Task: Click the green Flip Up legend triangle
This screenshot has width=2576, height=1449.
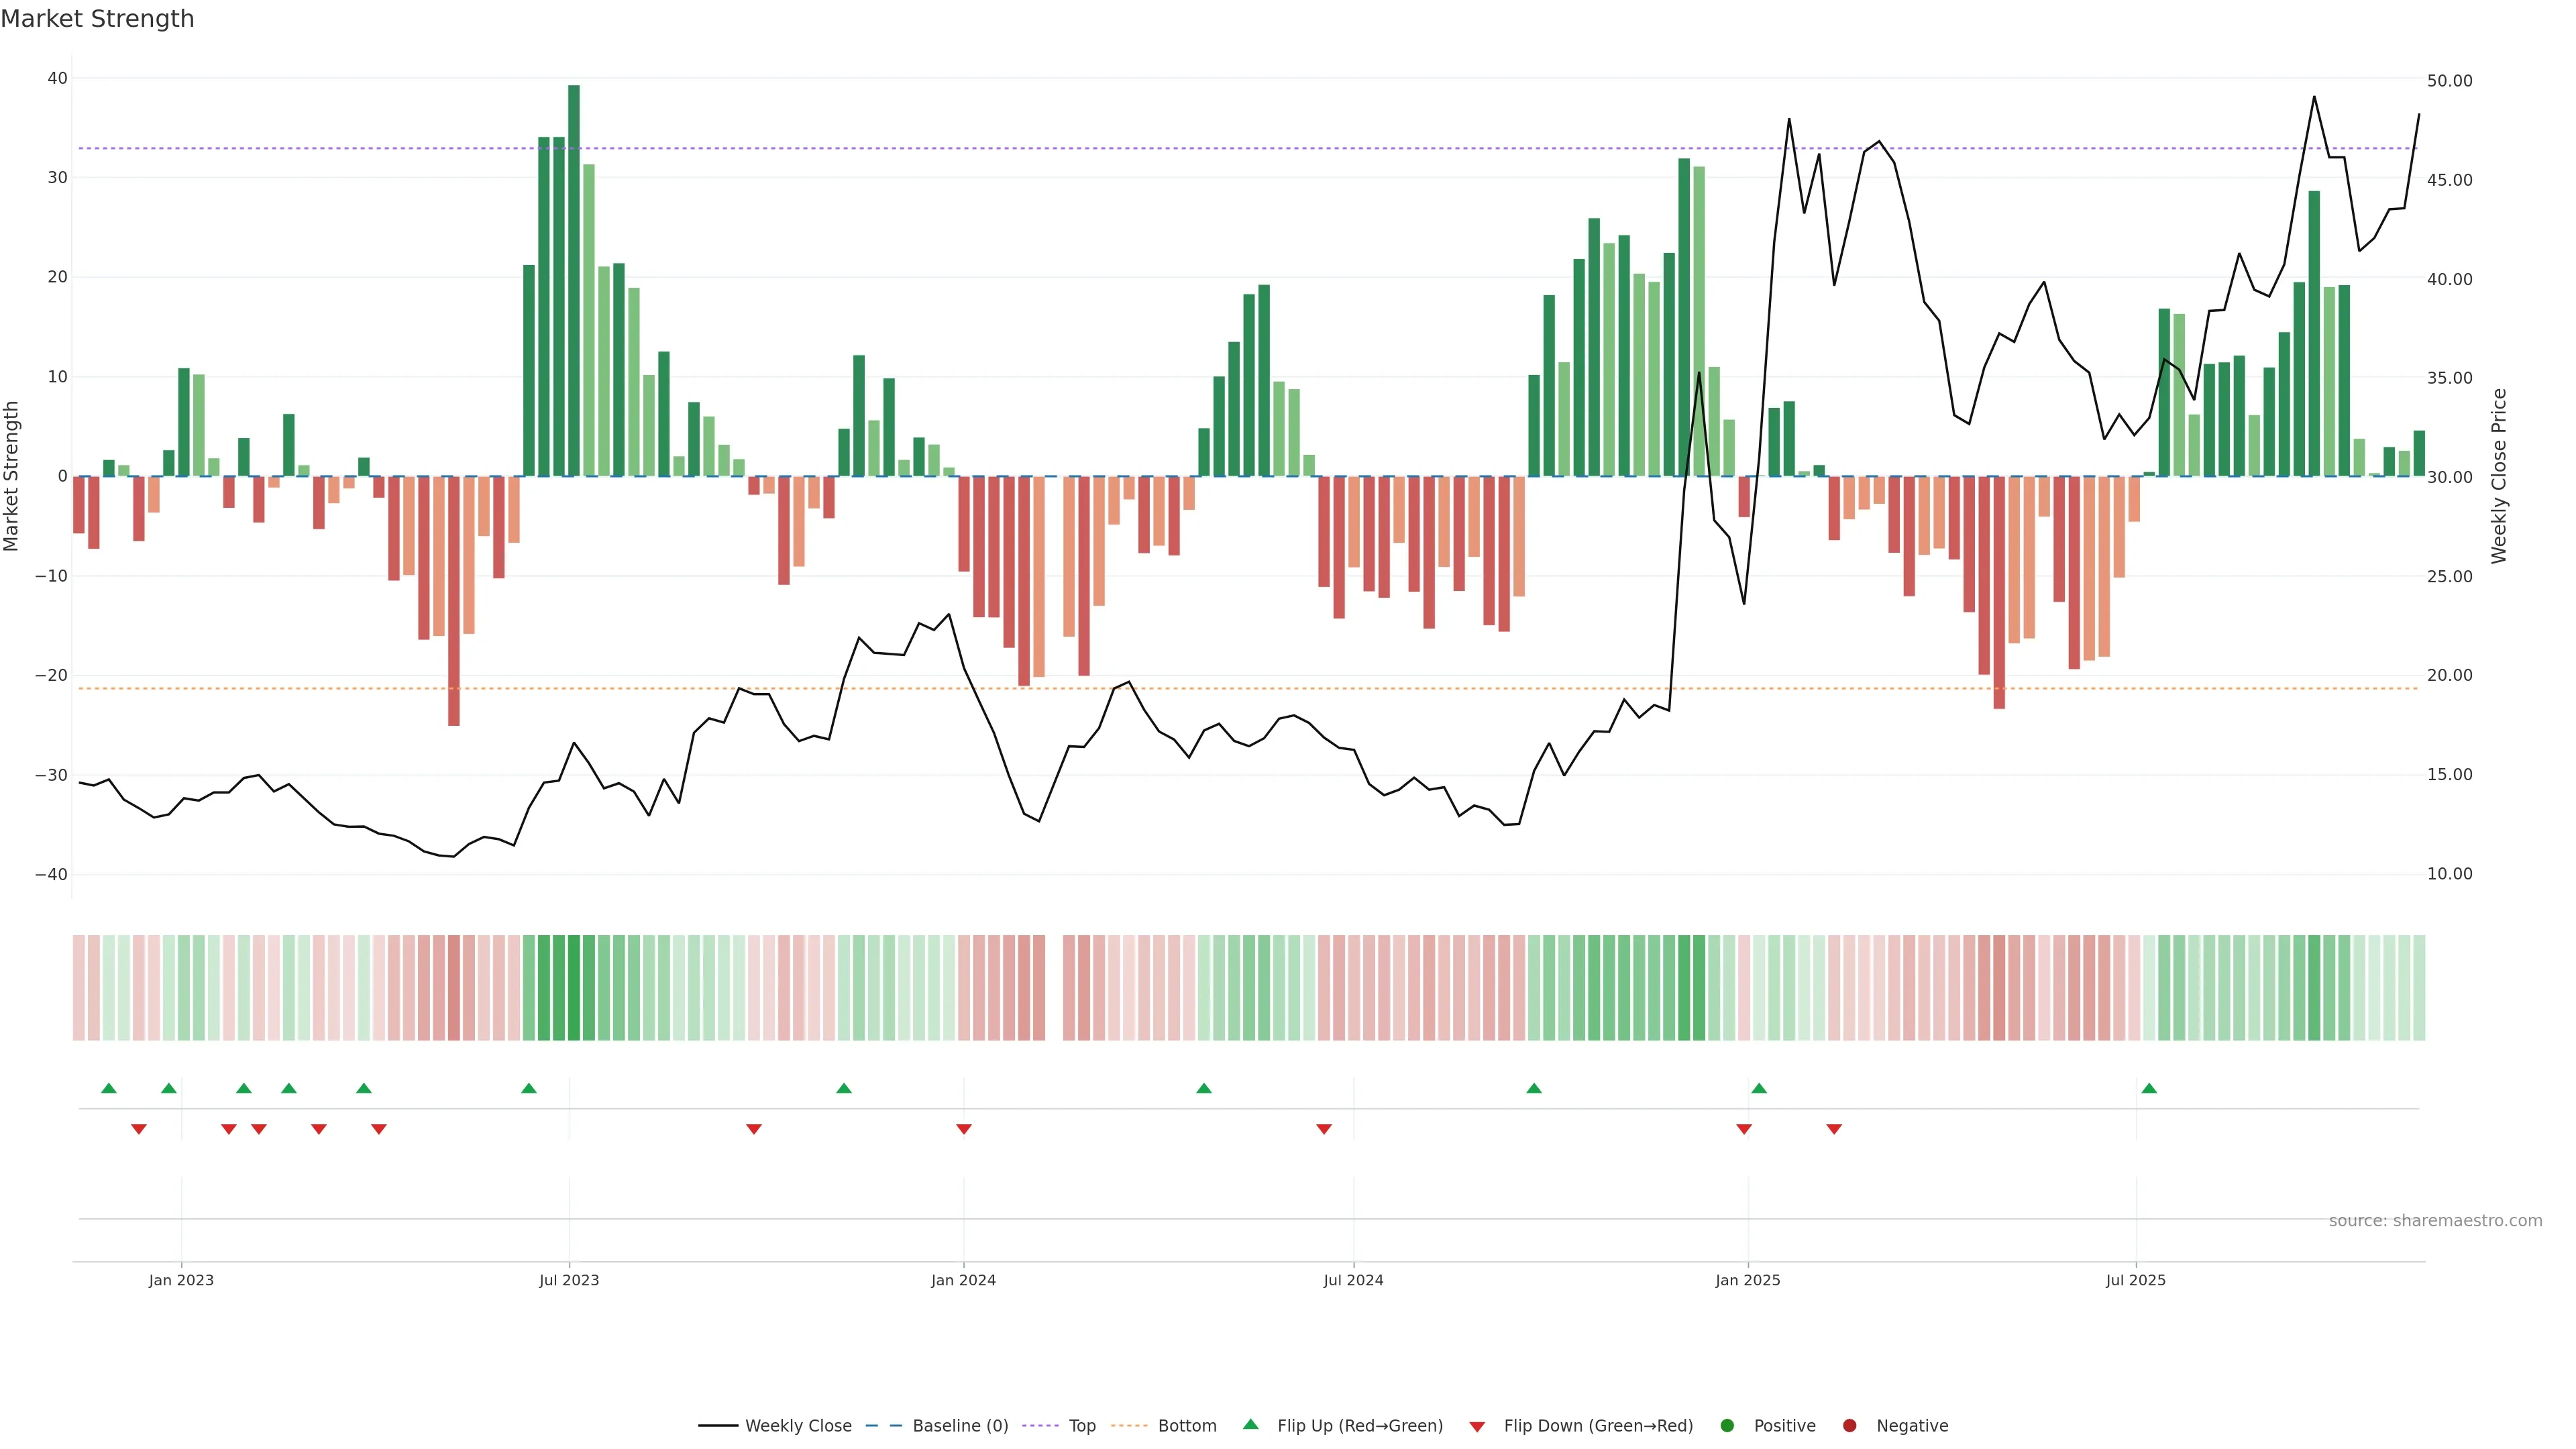Action: [1250, 1424]
